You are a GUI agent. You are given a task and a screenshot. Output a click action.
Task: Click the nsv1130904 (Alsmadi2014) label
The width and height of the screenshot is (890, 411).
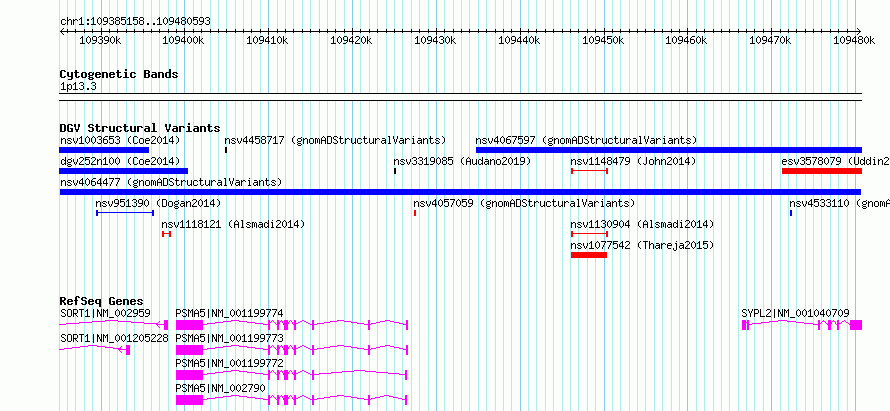click(642, 224)
